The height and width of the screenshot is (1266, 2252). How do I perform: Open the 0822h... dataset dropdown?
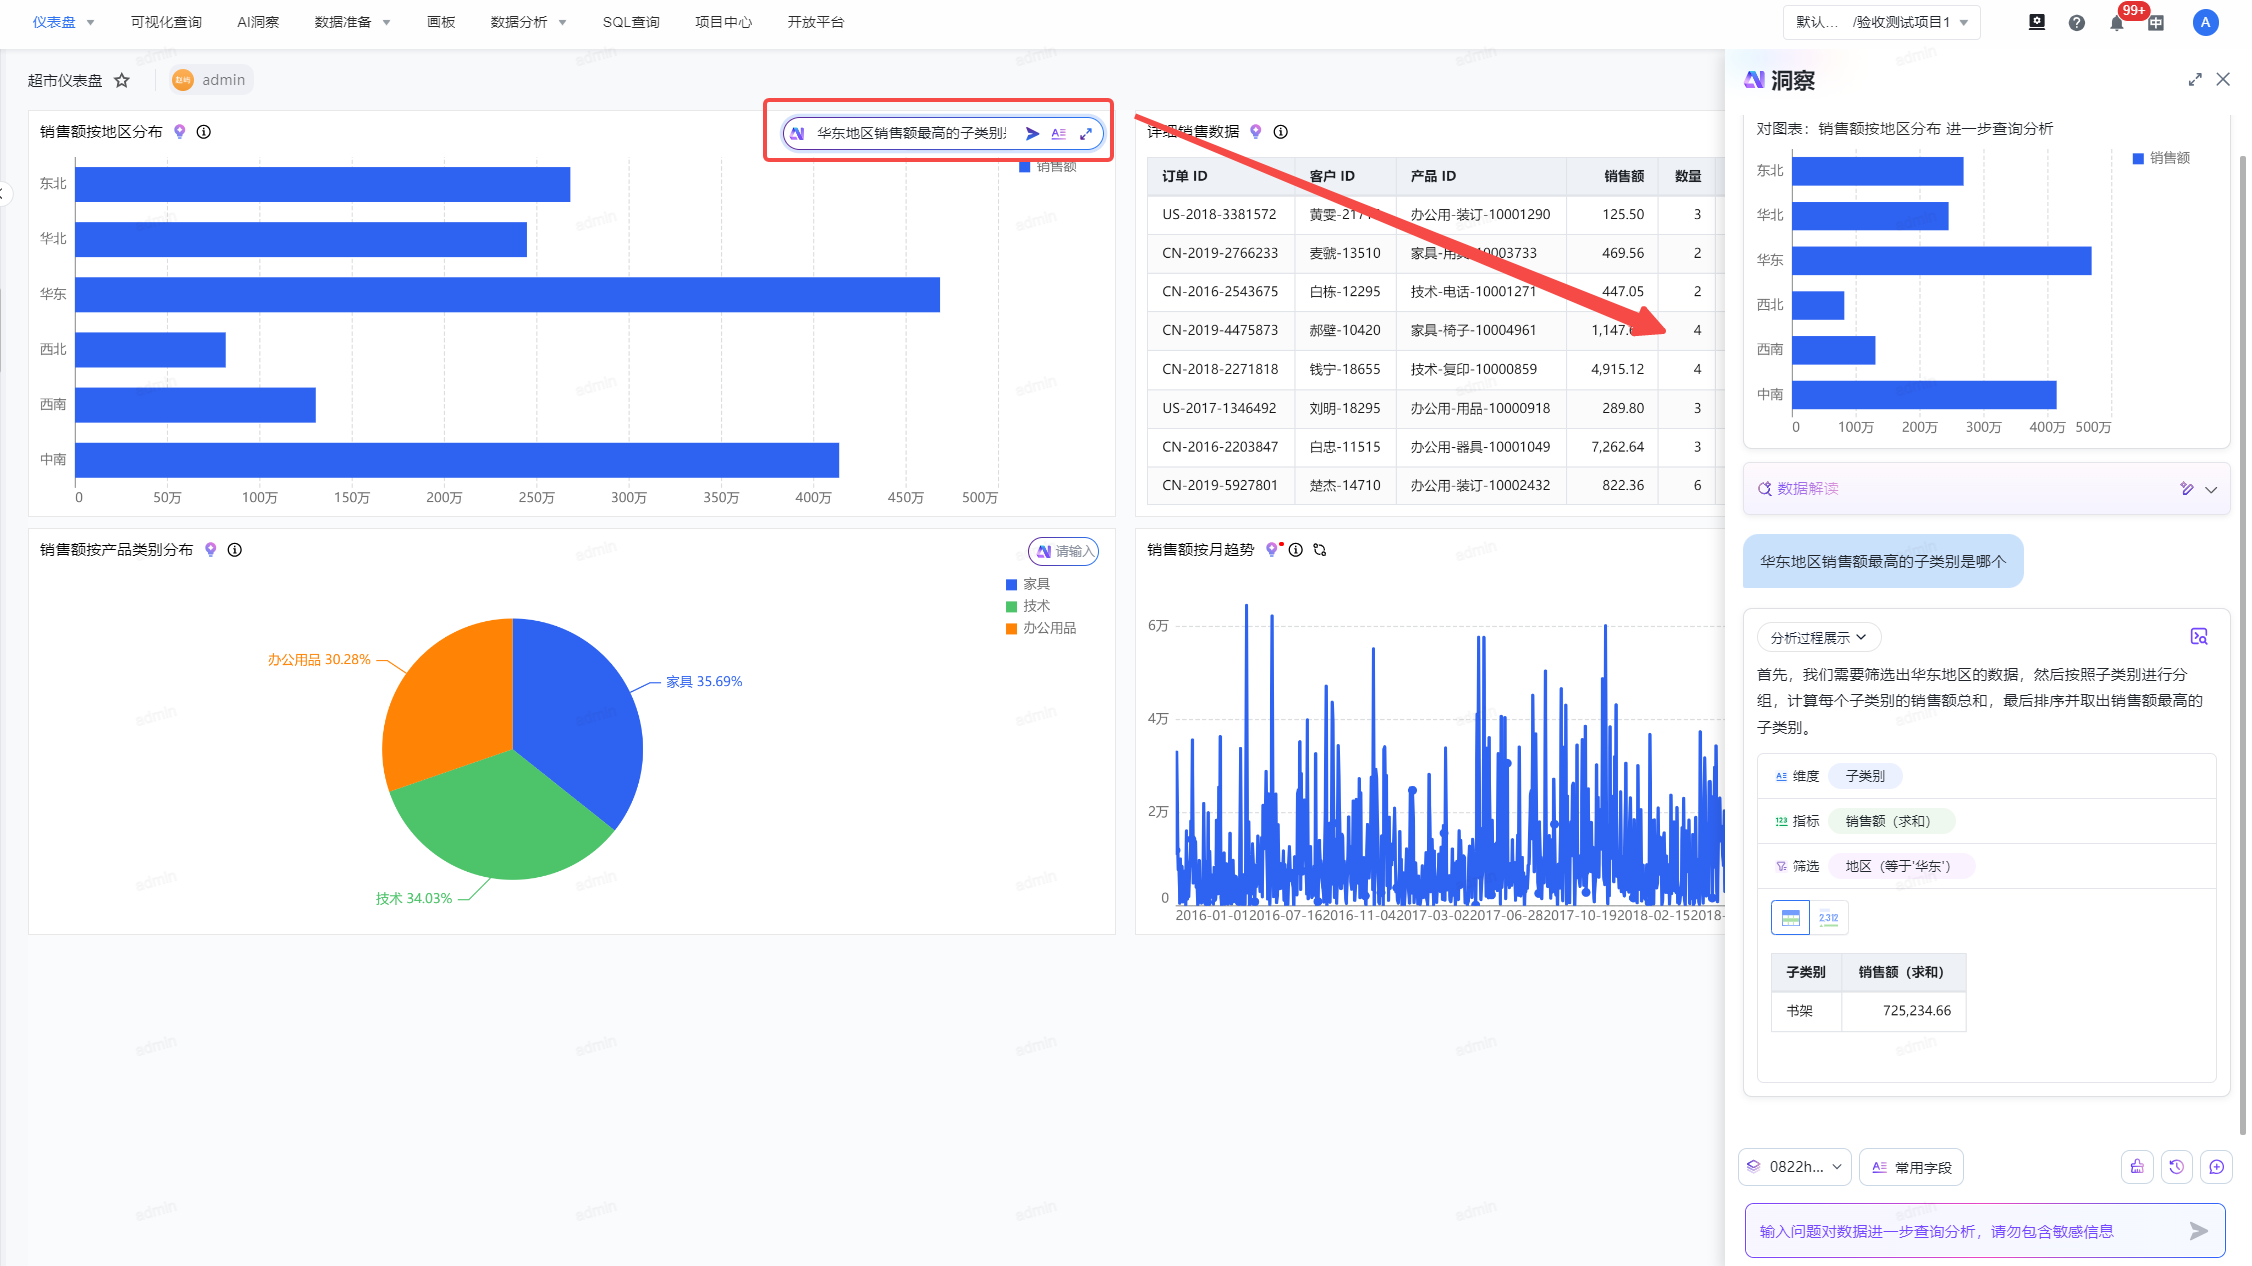1795,1167
